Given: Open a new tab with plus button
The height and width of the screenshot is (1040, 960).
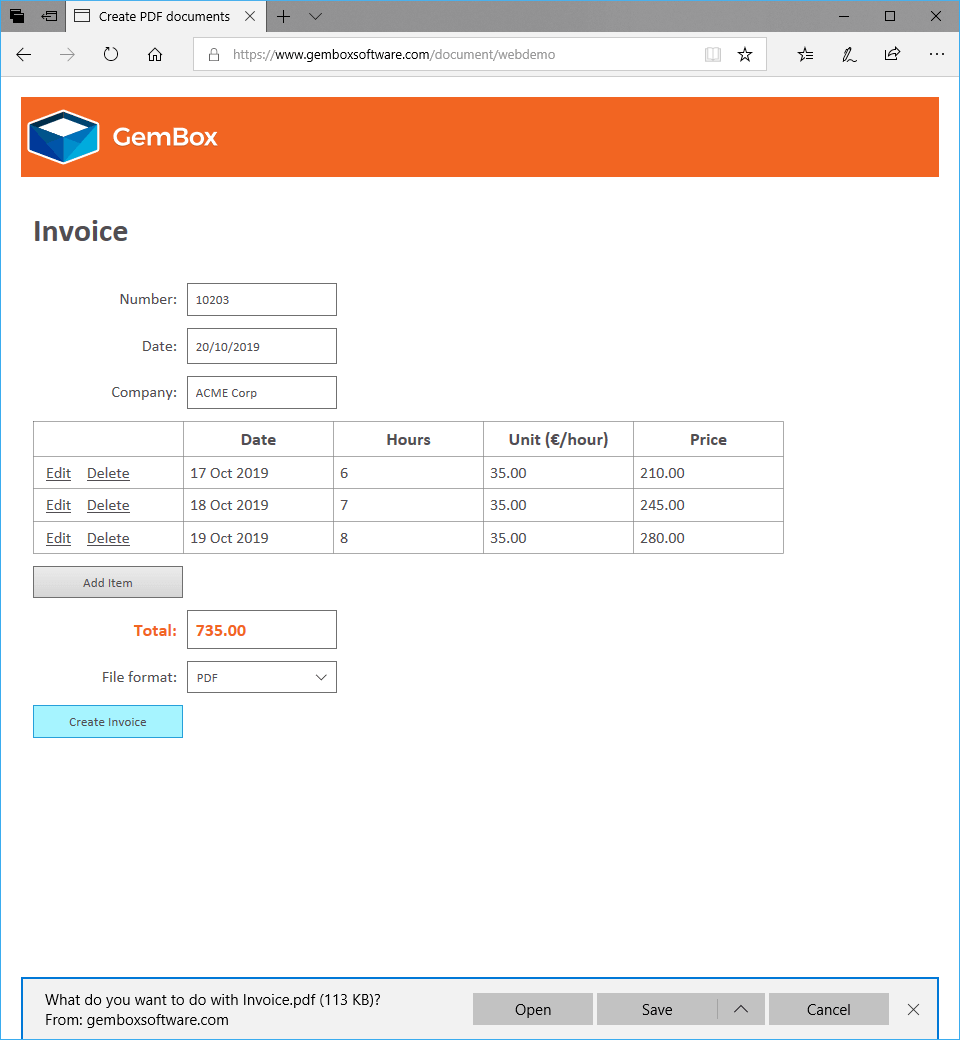Looking at the screenshot, I should 284,17.
